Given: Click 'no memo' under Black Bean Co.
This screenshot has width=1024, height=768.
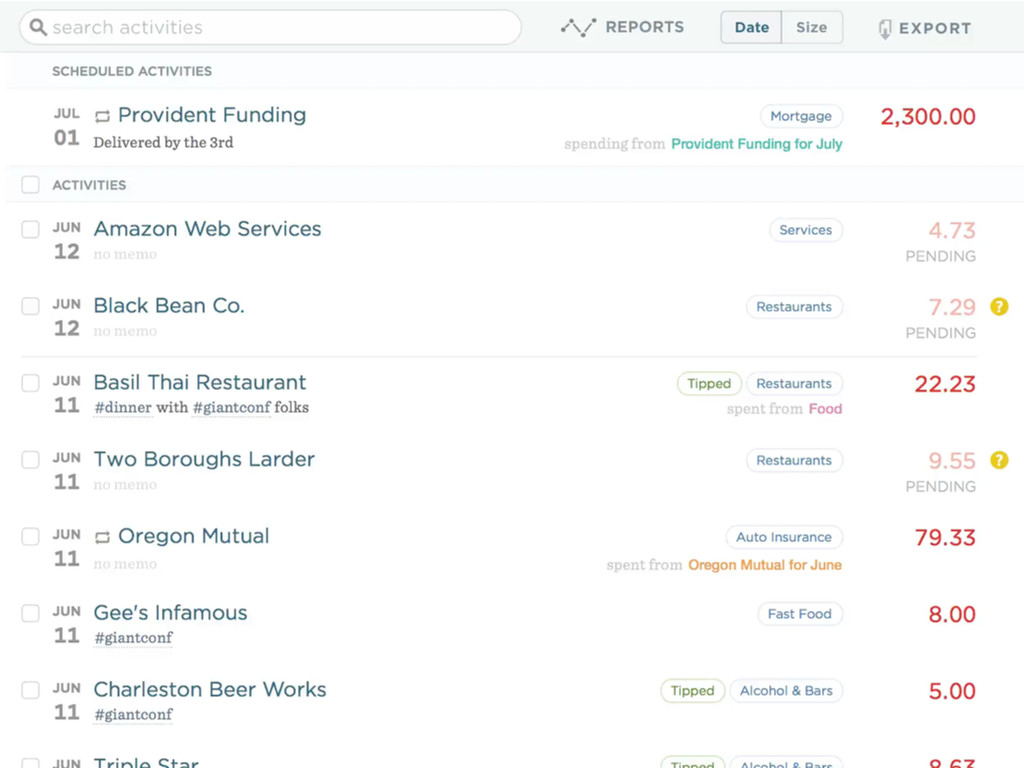Looking at the screenshot, I should (x=125, y=331).
